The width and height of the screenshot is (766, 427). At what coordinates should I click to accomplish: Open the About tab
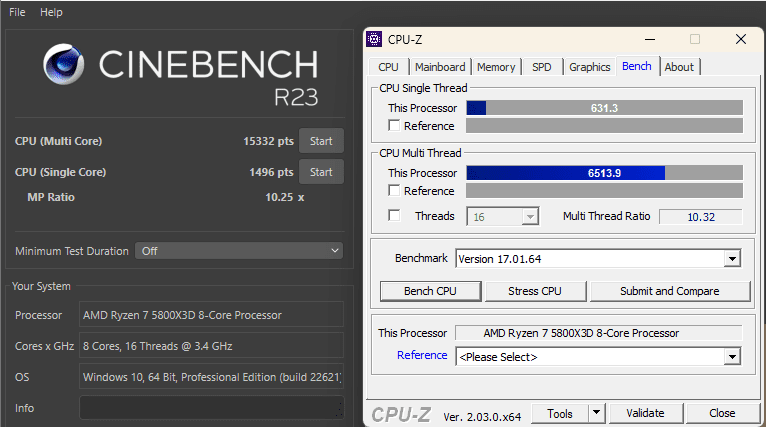[679, 67]
